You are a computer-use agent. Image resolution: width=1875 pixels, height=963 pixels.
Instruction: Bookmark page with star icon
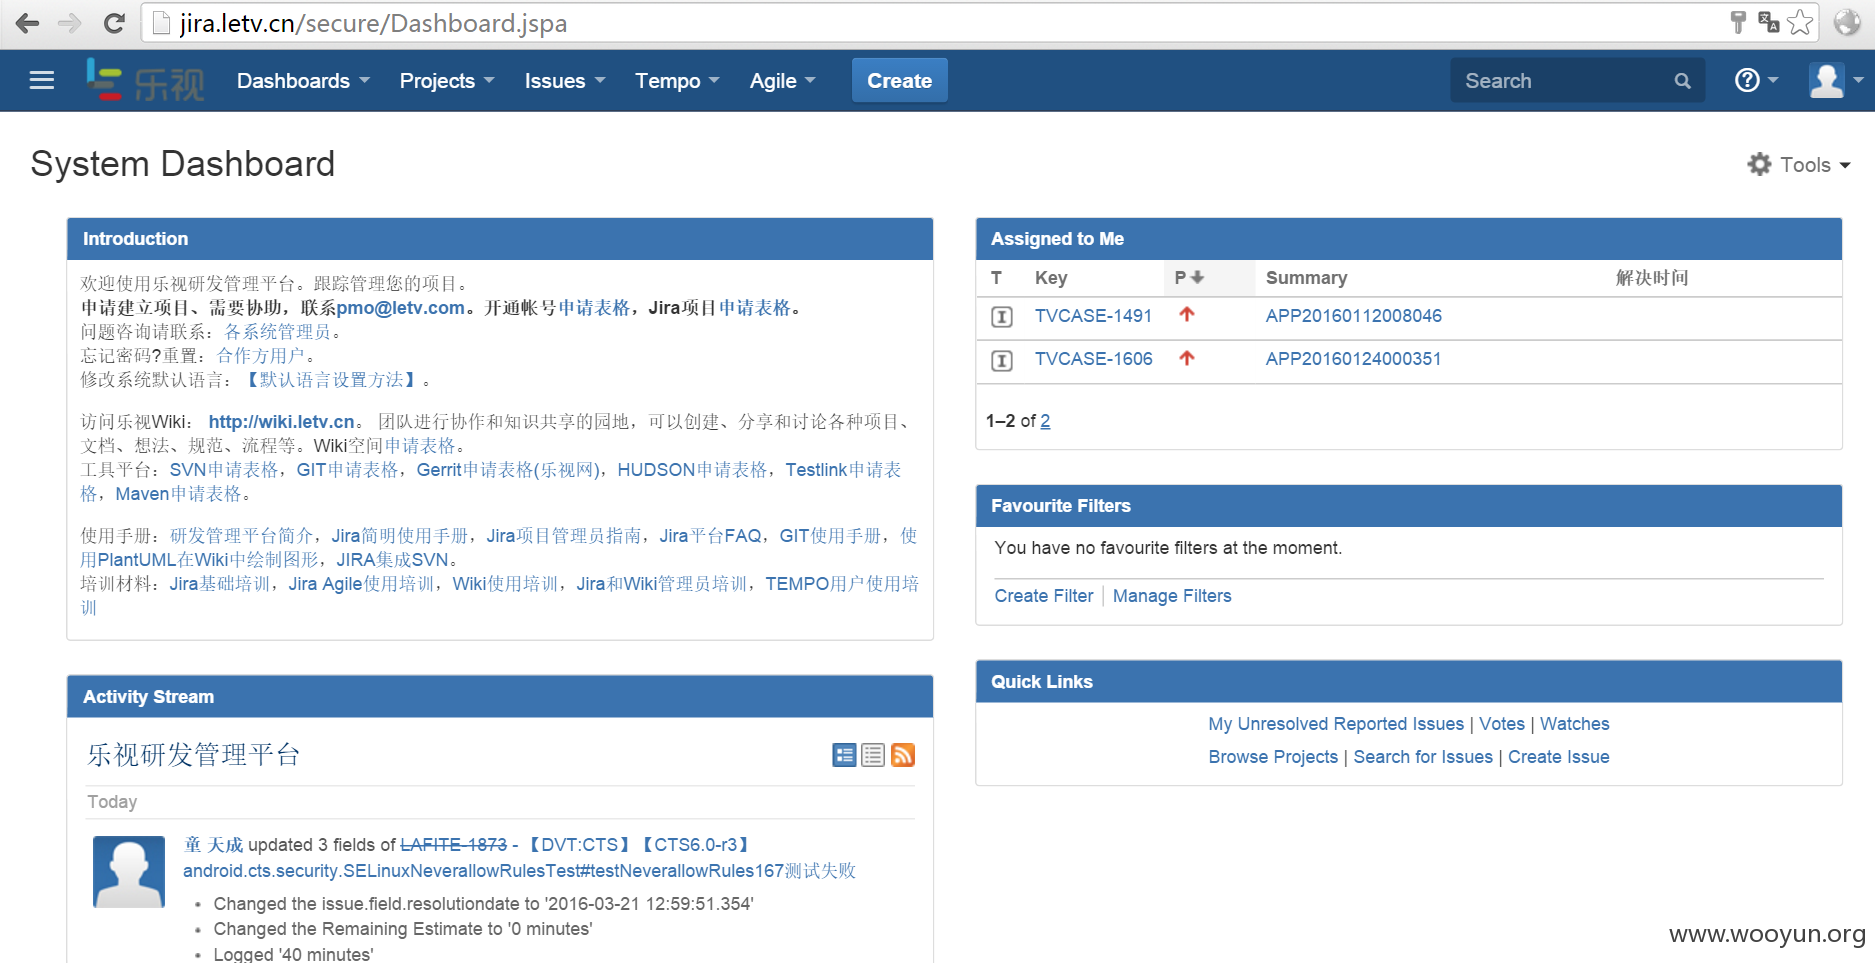[x=1800, y=22]
